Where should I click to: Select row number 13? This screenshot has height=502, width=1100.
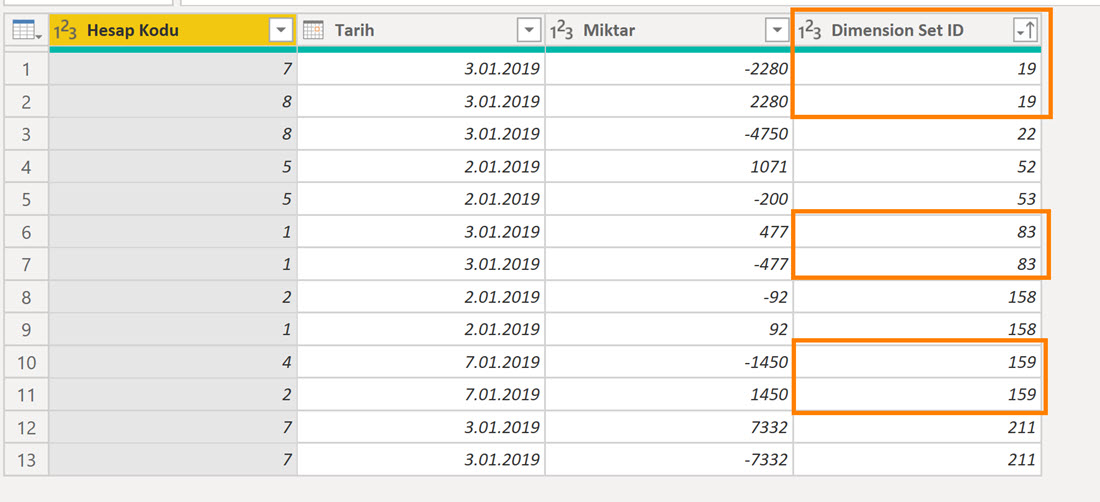(27, 460)
